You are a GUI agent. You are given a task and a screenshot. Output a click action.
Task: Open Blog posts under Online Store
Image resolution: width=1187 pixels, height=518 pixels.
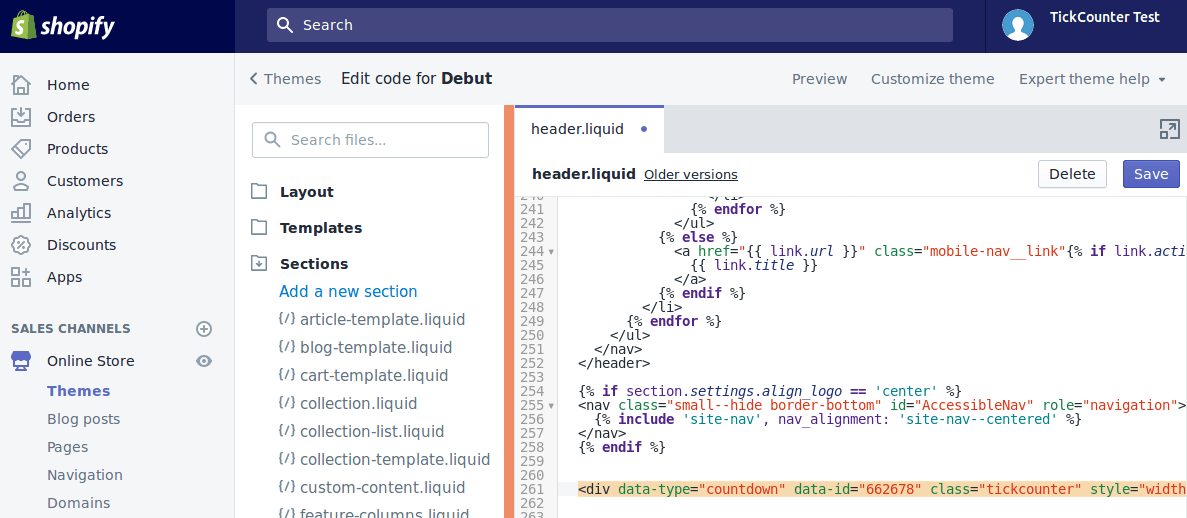pos(83,419)
